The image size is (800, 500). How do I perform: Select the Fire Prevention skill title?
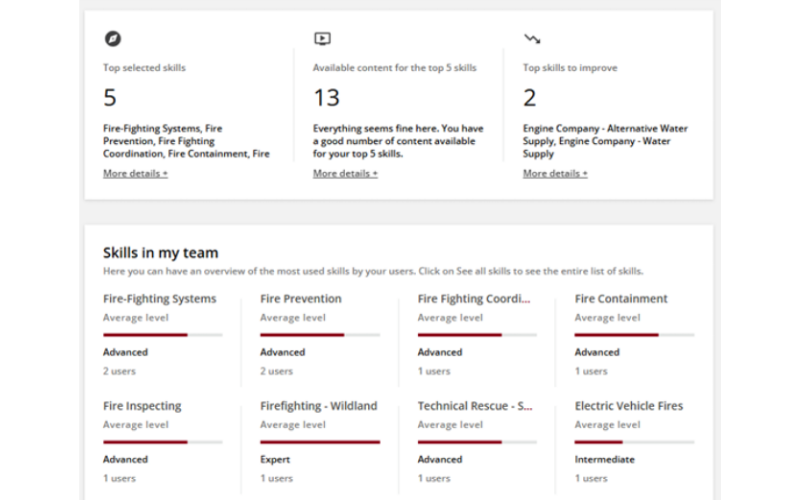[x=301, y=299]
